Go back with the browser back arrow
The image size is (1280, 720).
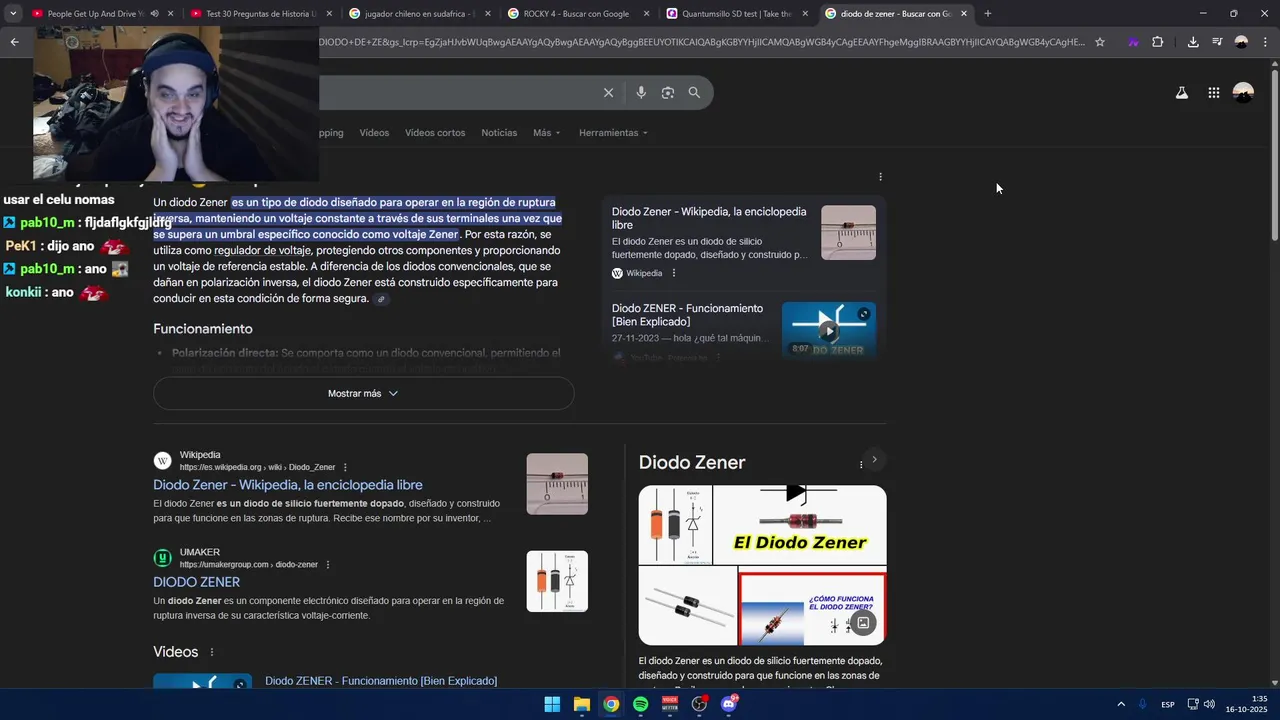[14, 42]
